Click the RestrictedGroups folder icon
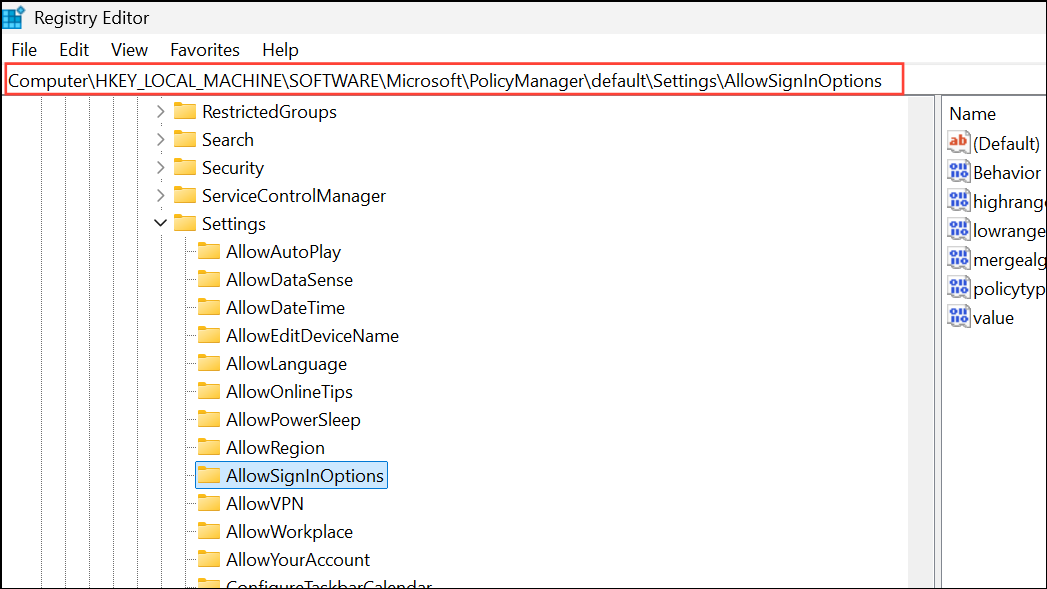1047x589 pixels. (x=184, y=111)
